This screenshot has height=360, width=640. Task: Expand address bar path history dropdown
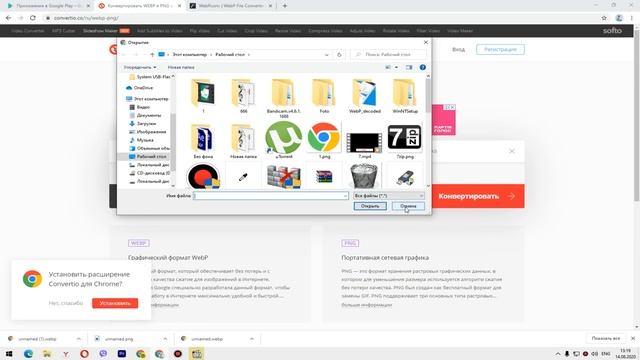point(327,55)
